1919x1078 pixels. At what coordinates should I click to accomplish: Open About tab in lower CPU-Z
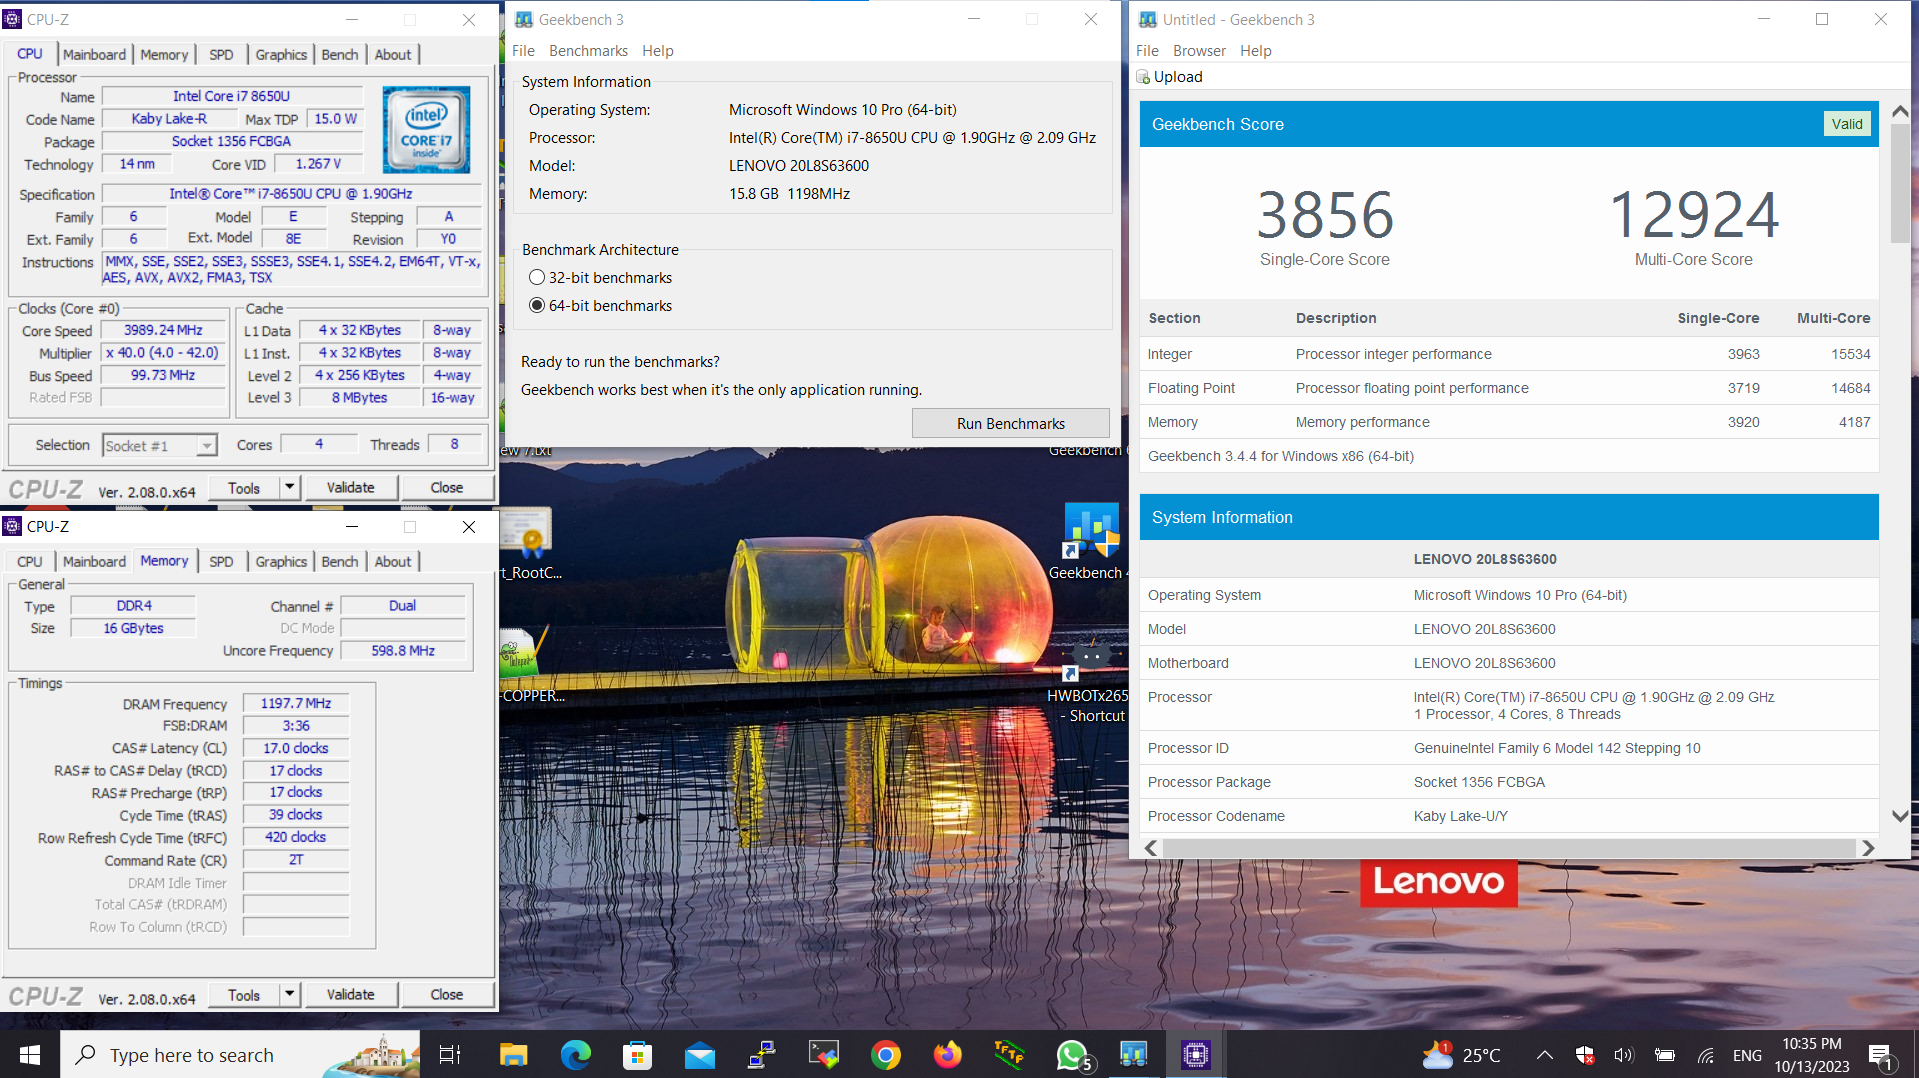pyautogui.click(x=393, y=562)
